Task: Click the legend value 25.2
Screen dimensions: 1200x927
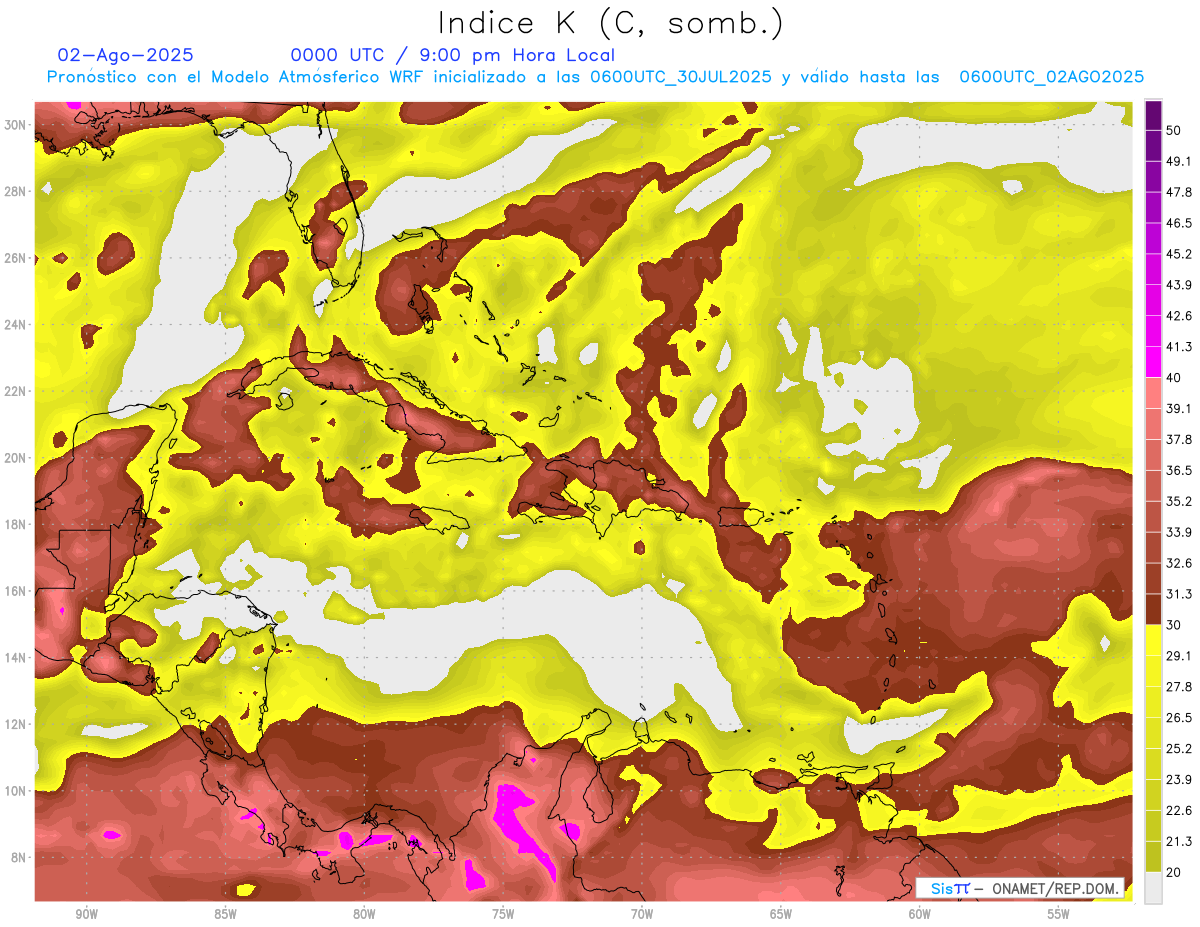Action: (1179, 749)
